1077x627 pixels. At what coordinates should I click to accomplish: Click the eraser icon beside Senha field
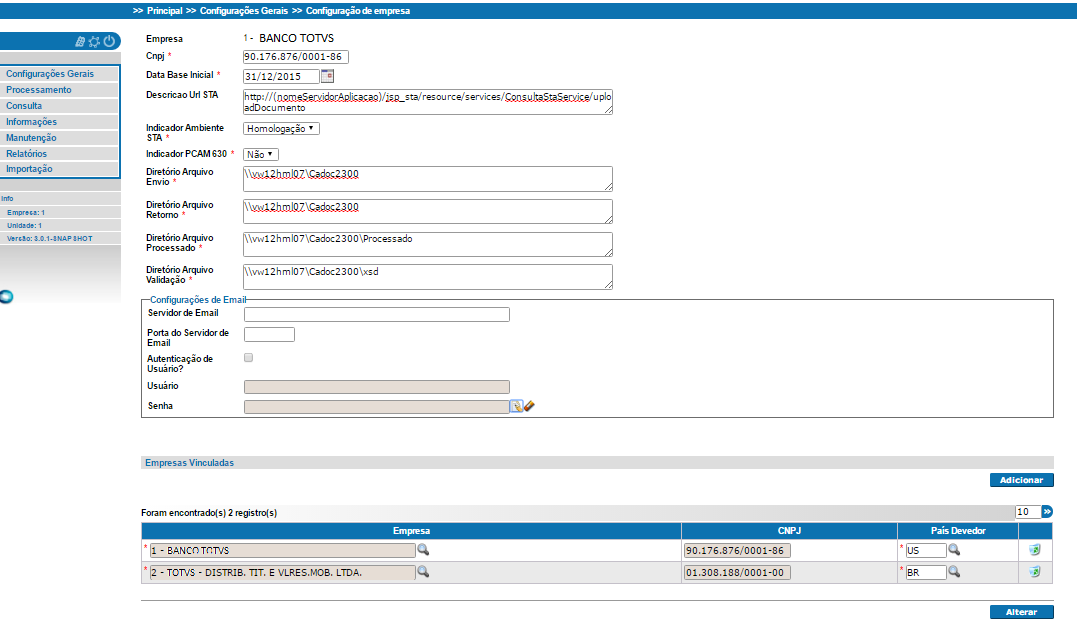coord(529,407)
